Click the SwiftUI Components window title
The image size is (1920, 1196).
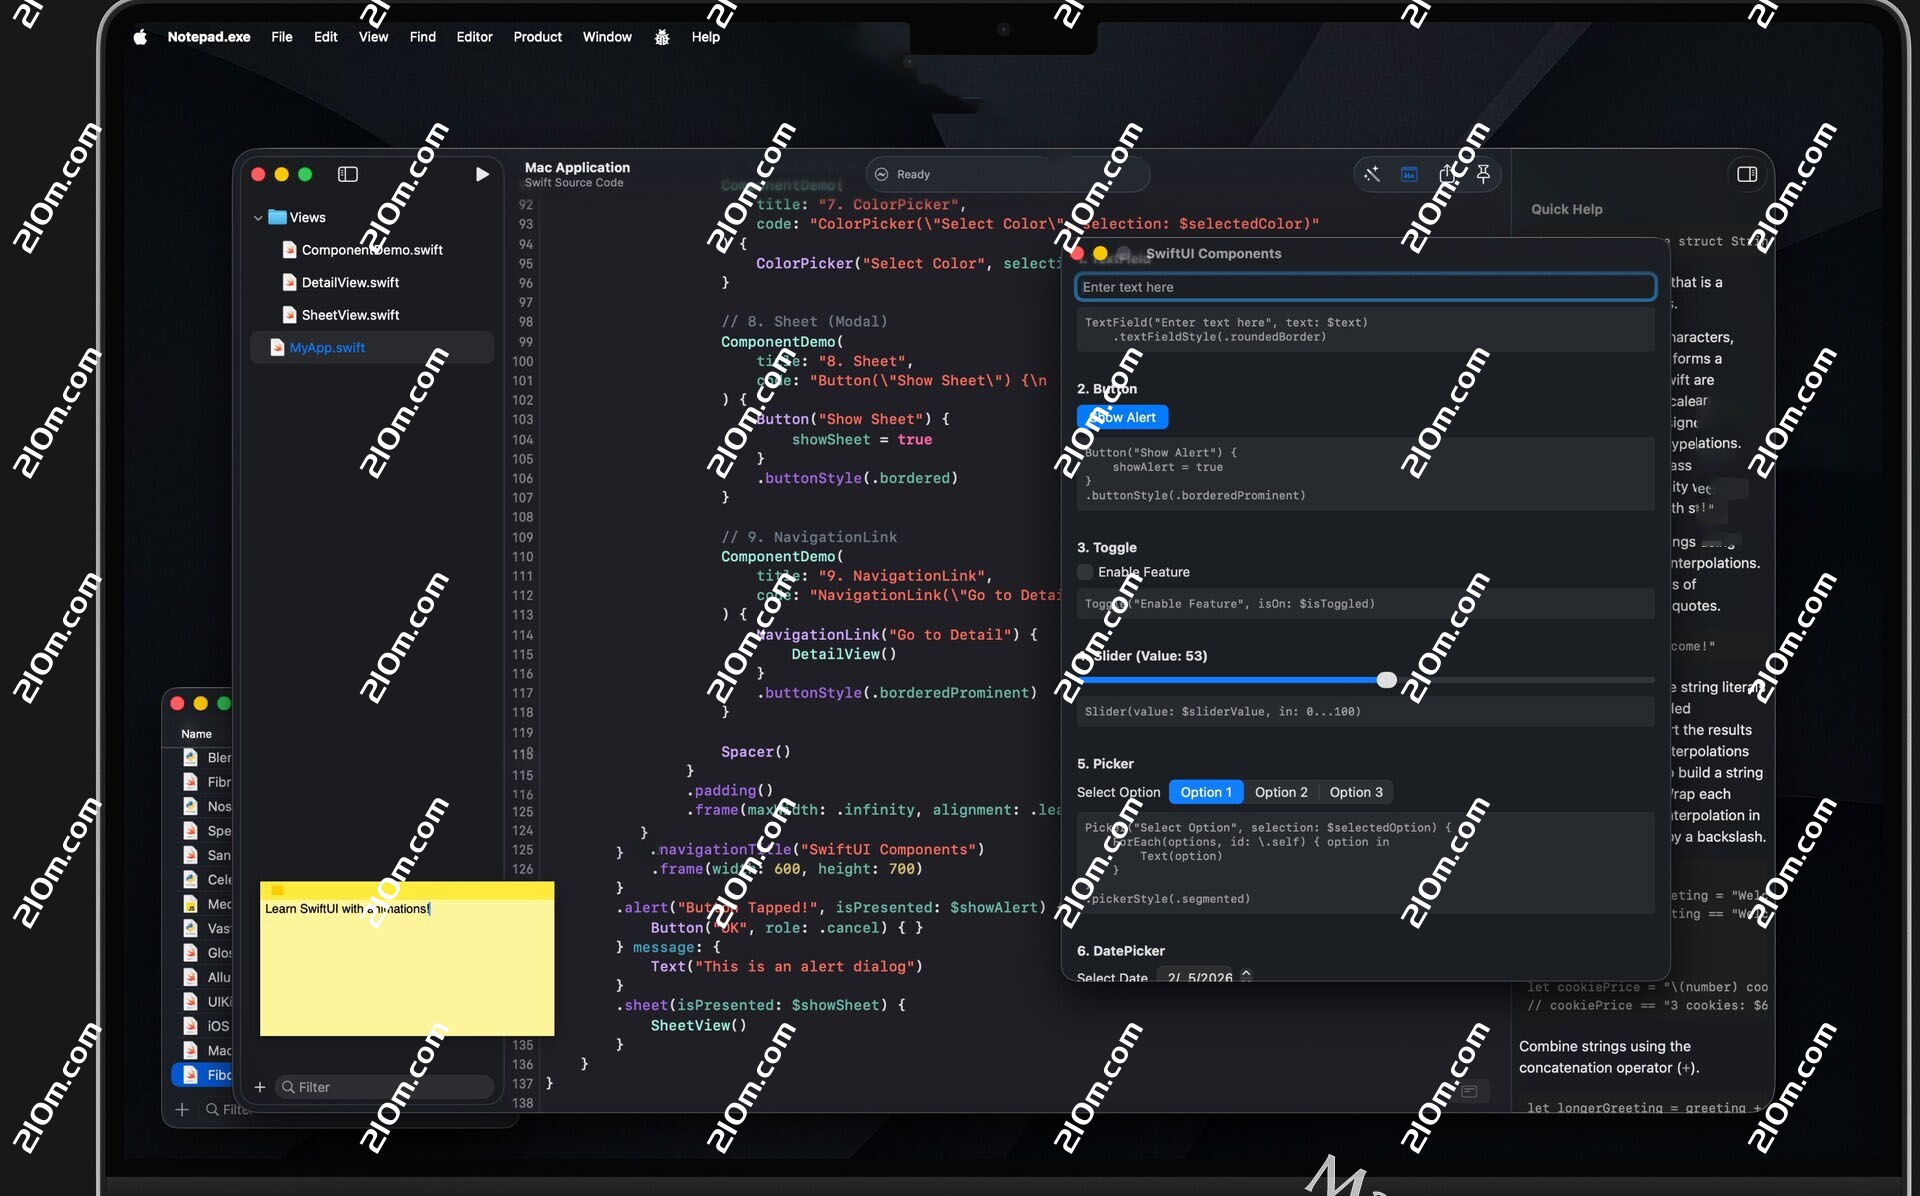tap(1213, 253)
